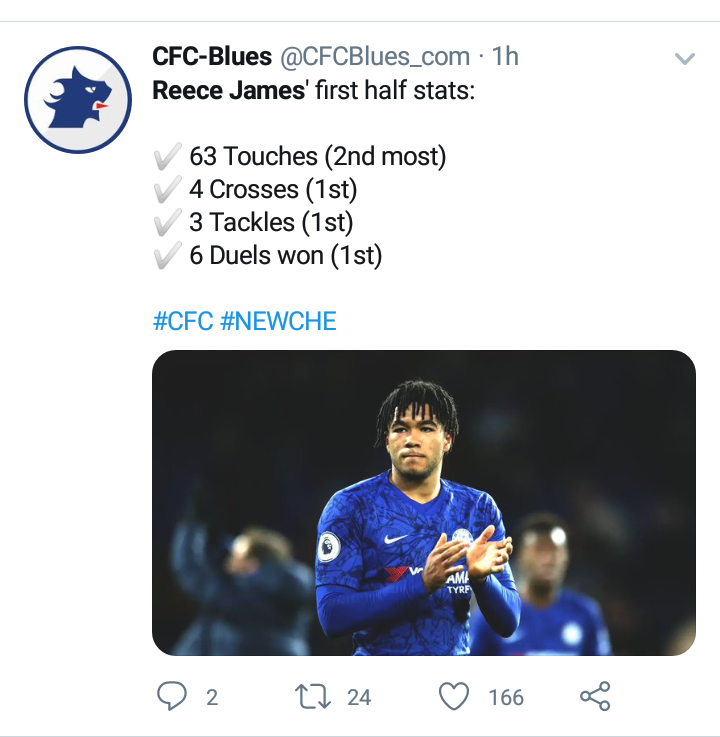
Task: Click the like count of 166
Action: tap(505, 697)
